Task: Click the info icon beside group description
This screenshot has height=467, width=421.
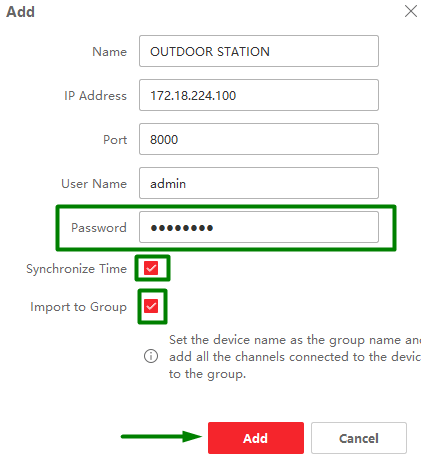Action: point(151,356)
